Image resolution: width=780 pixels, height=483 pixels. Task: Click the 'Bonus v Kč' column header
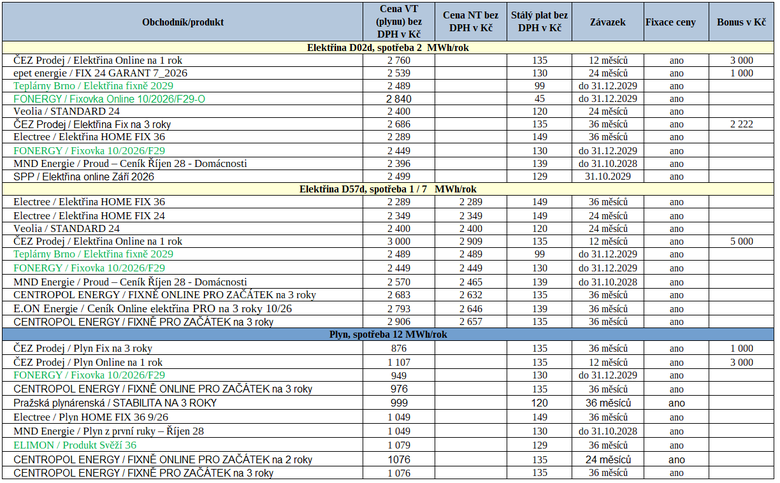coord(741,22)
